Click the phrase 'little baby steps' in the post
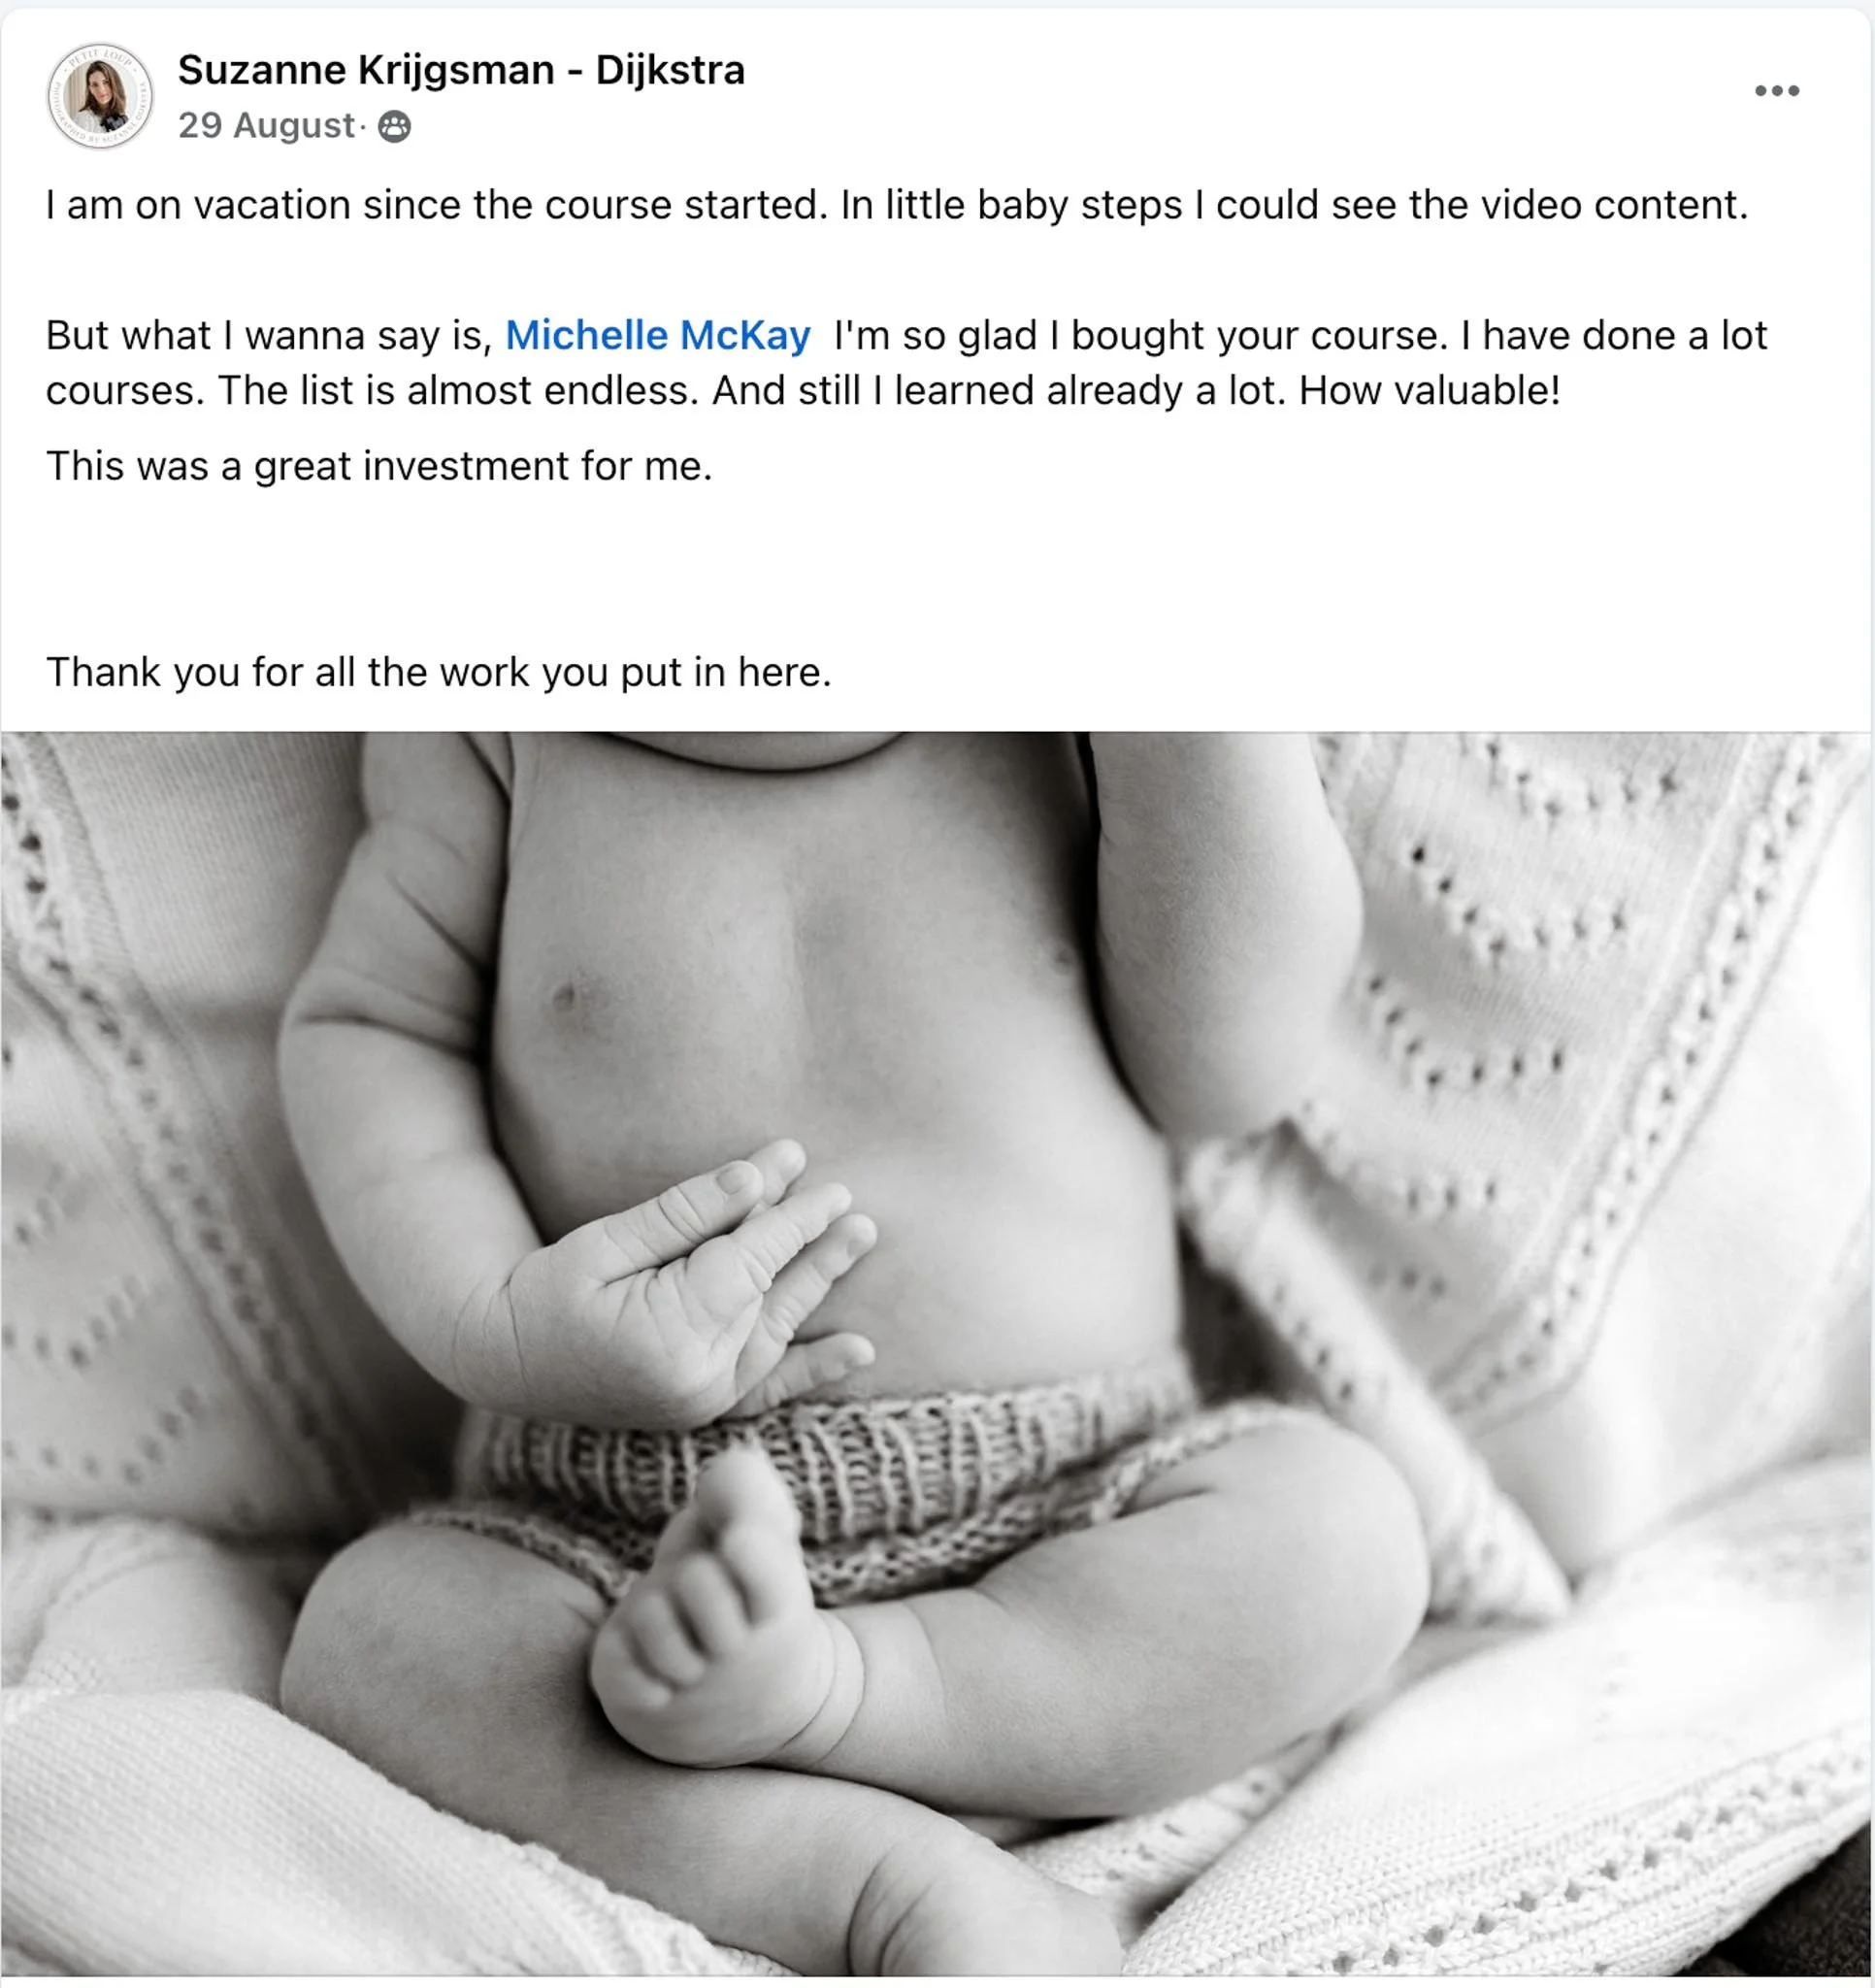Viewport: 1875px width, 1988px height. (x=1034, y=206)
